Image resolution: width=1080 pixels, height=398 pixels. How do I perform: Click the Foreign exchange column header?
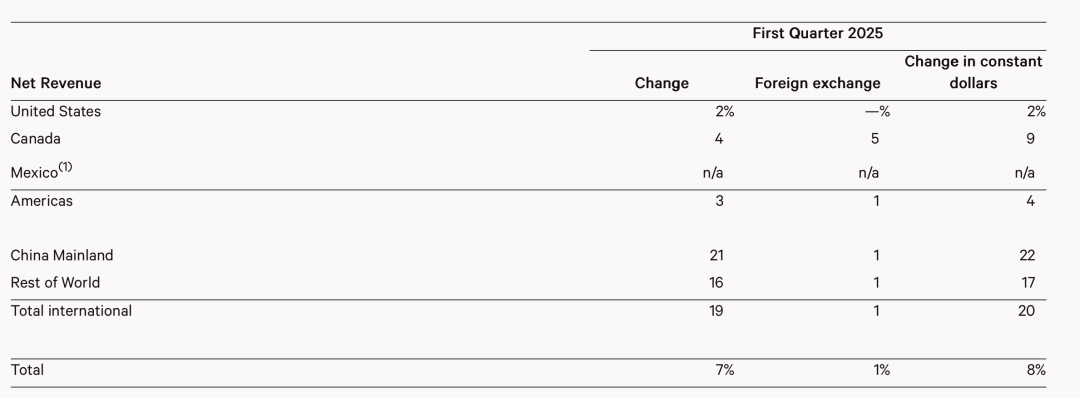[817, 83]
